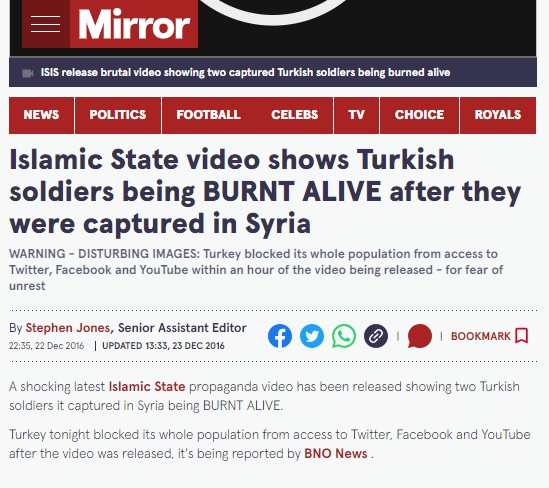Go to the FOOTBALL section

pos(208,115)
